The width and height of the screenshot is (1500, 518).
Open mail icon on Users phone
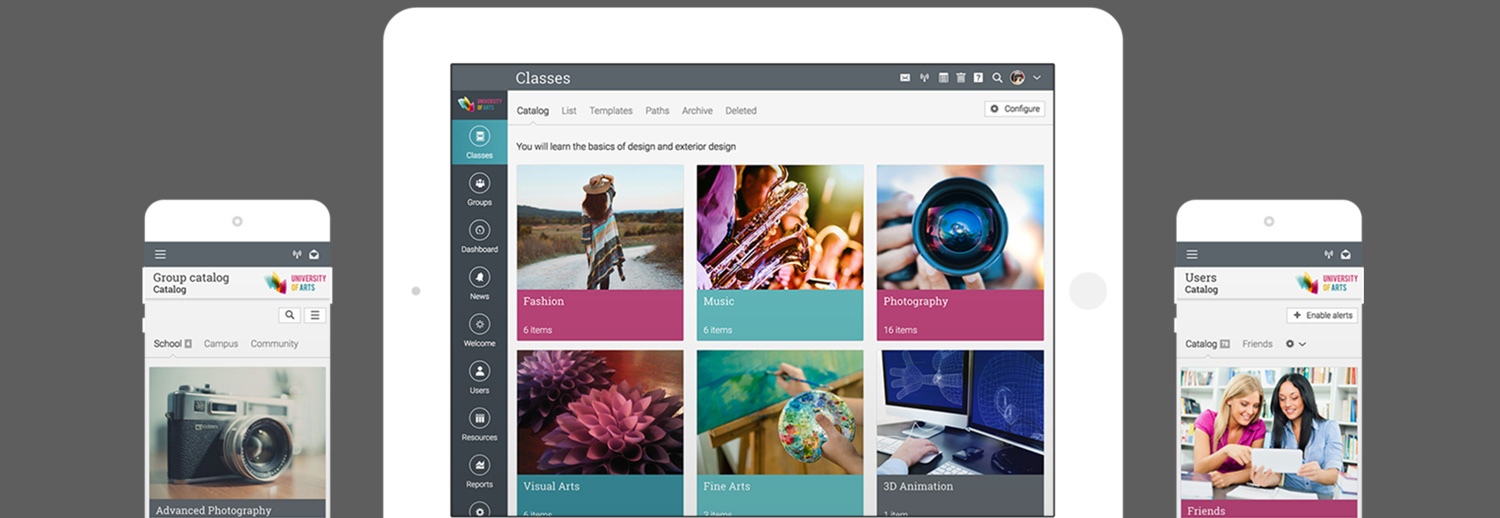[x=1346, y=254]
